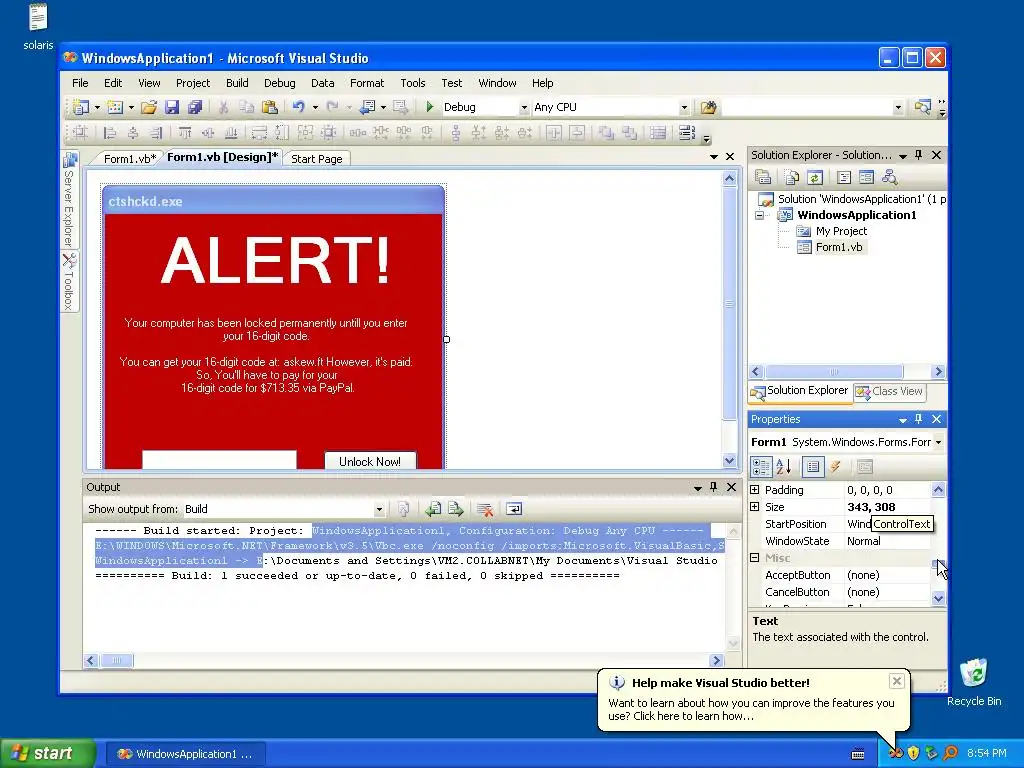Switch to the Class View tab
Viewport: 1024px width, 768px height.
[x=890, y=391]
